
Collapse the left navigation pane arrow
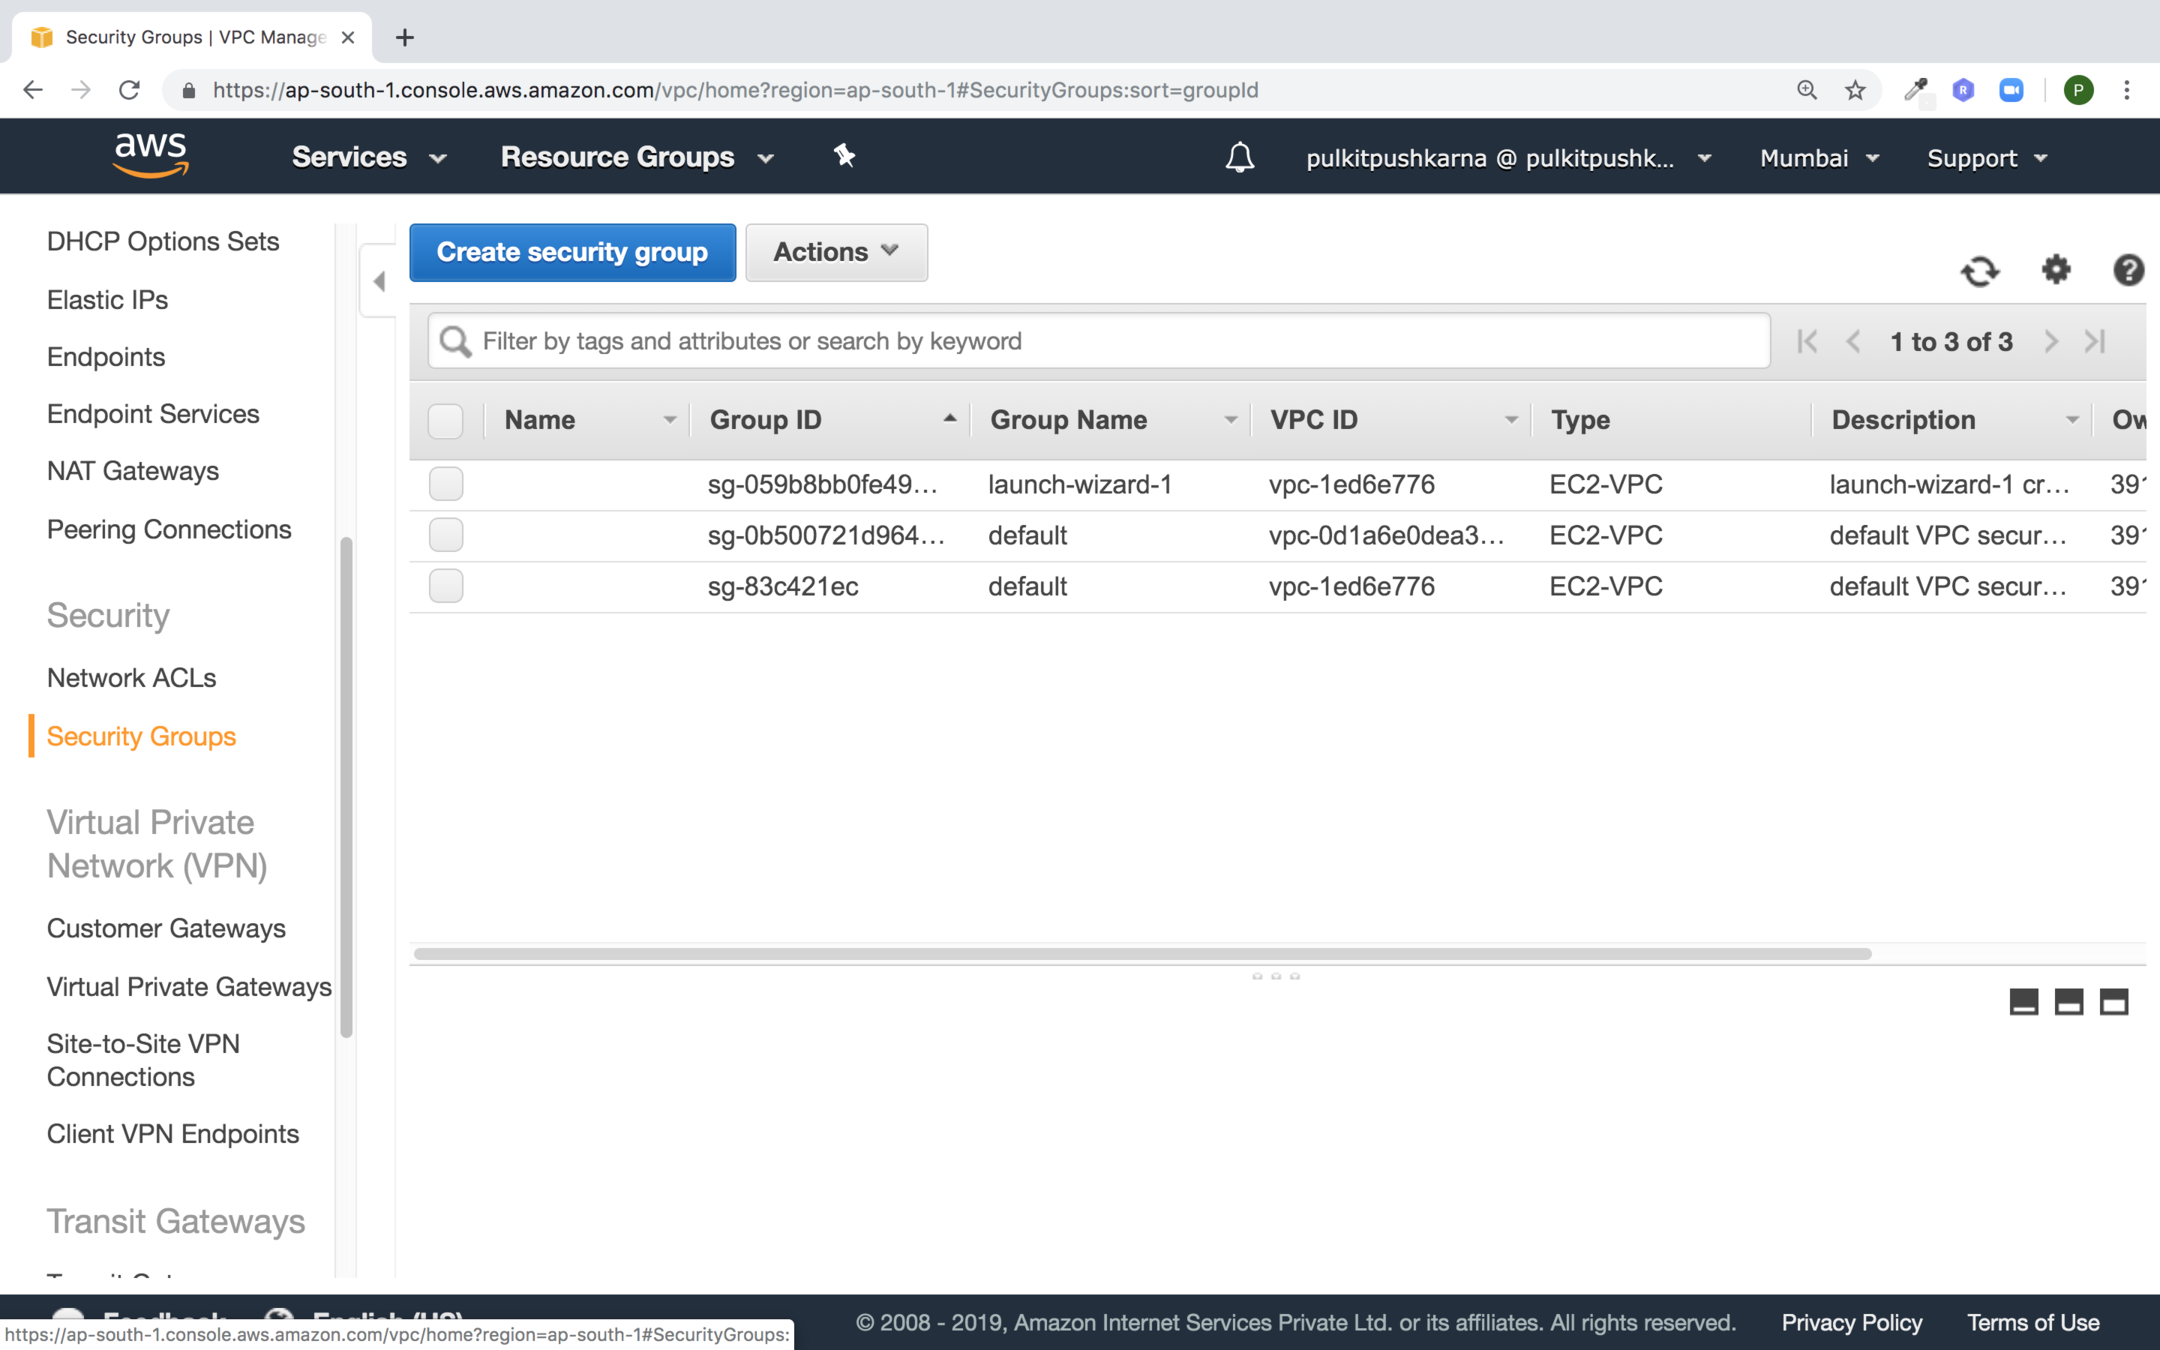(x=379, y=282)
